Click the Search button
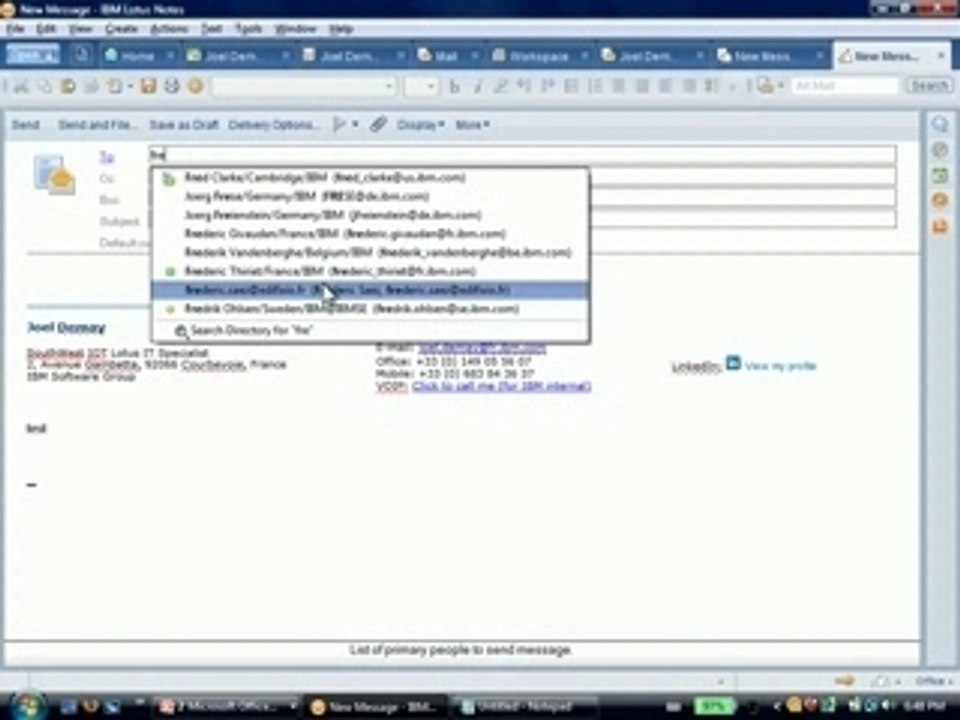The width and height of the screenshot is (960, 720). (x=929, y=86)
